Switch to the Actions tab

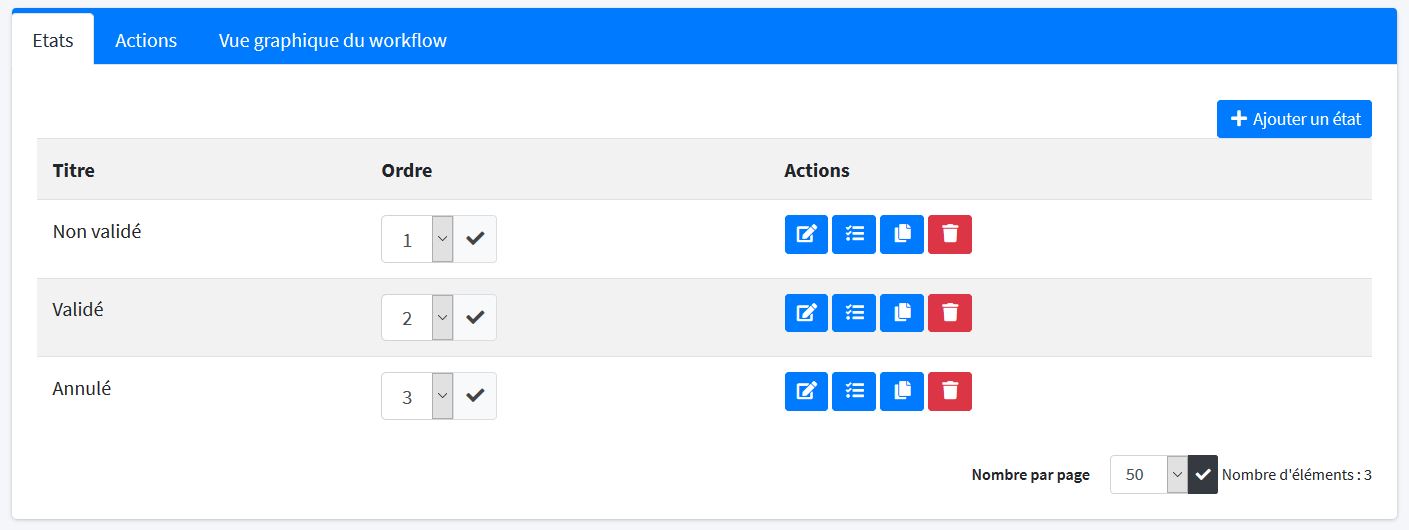tap(146, 41)
